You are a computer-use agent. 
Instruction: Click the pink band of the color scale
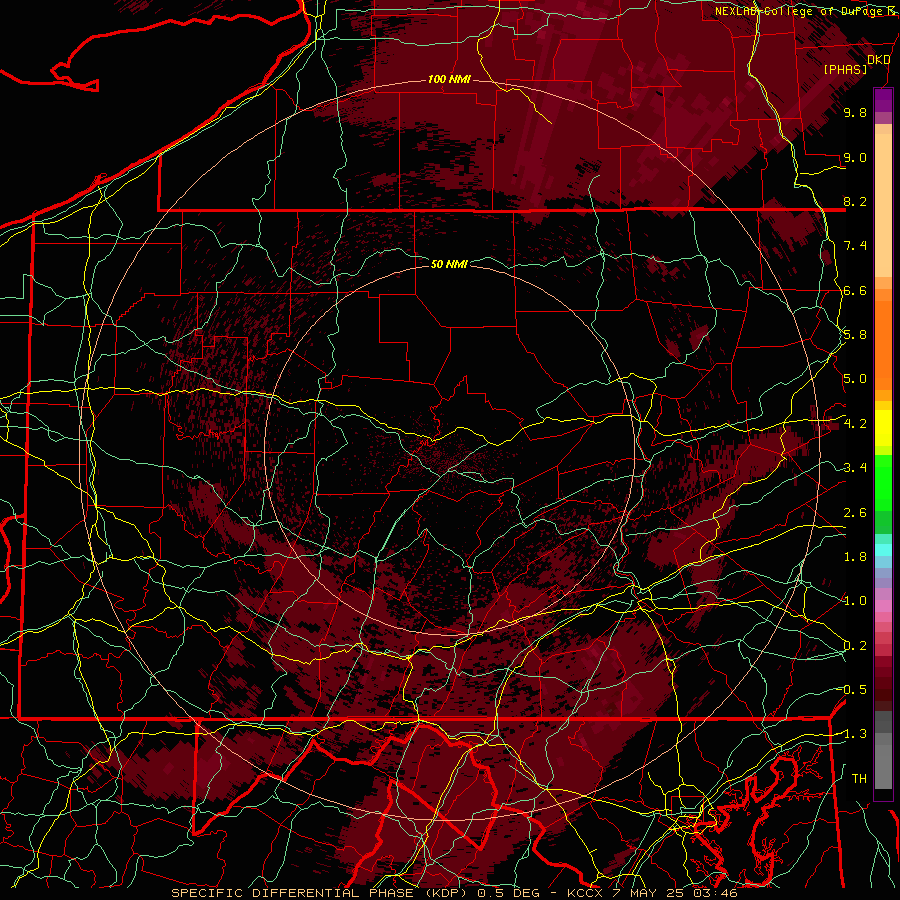coord(883,606)
